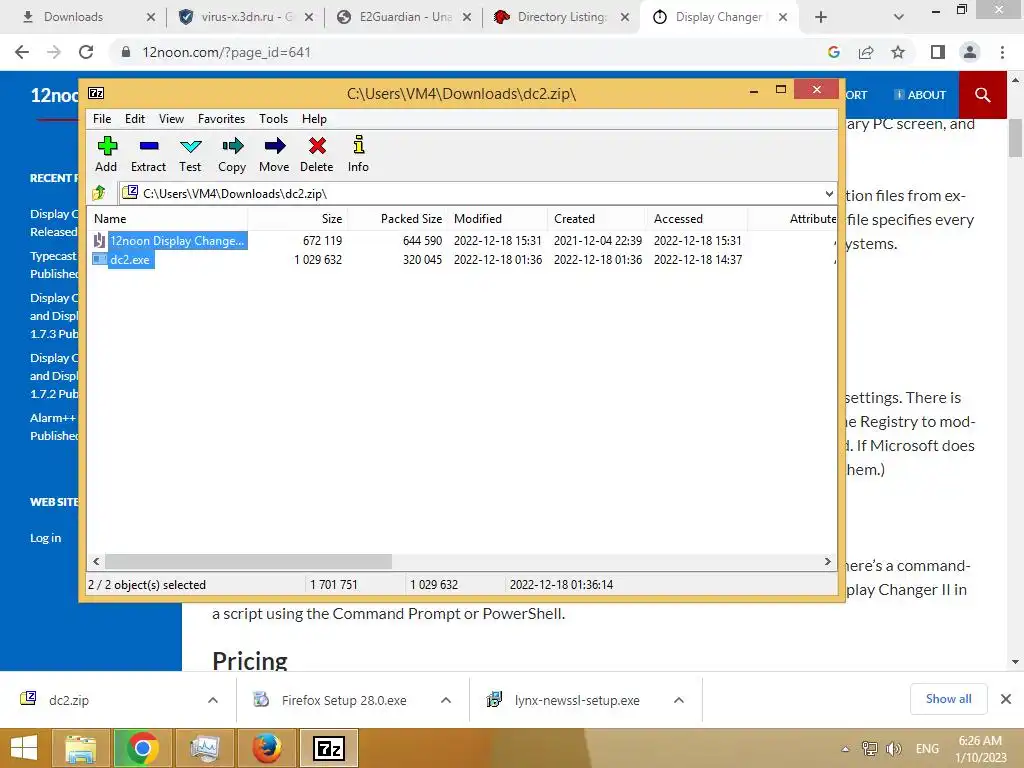Click the Log in link
The height and width of the screenshot is (768, 1024).
(x=46, y=538)
